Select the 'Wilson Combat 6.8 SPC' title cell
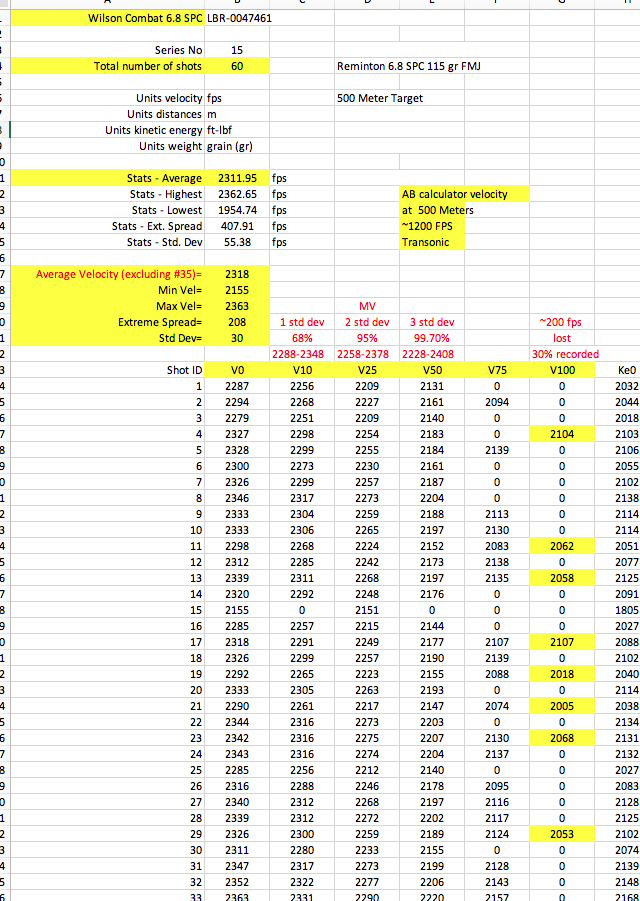This screenshot has height=901, width=640. pyautogui.click(x=143, y=18)
